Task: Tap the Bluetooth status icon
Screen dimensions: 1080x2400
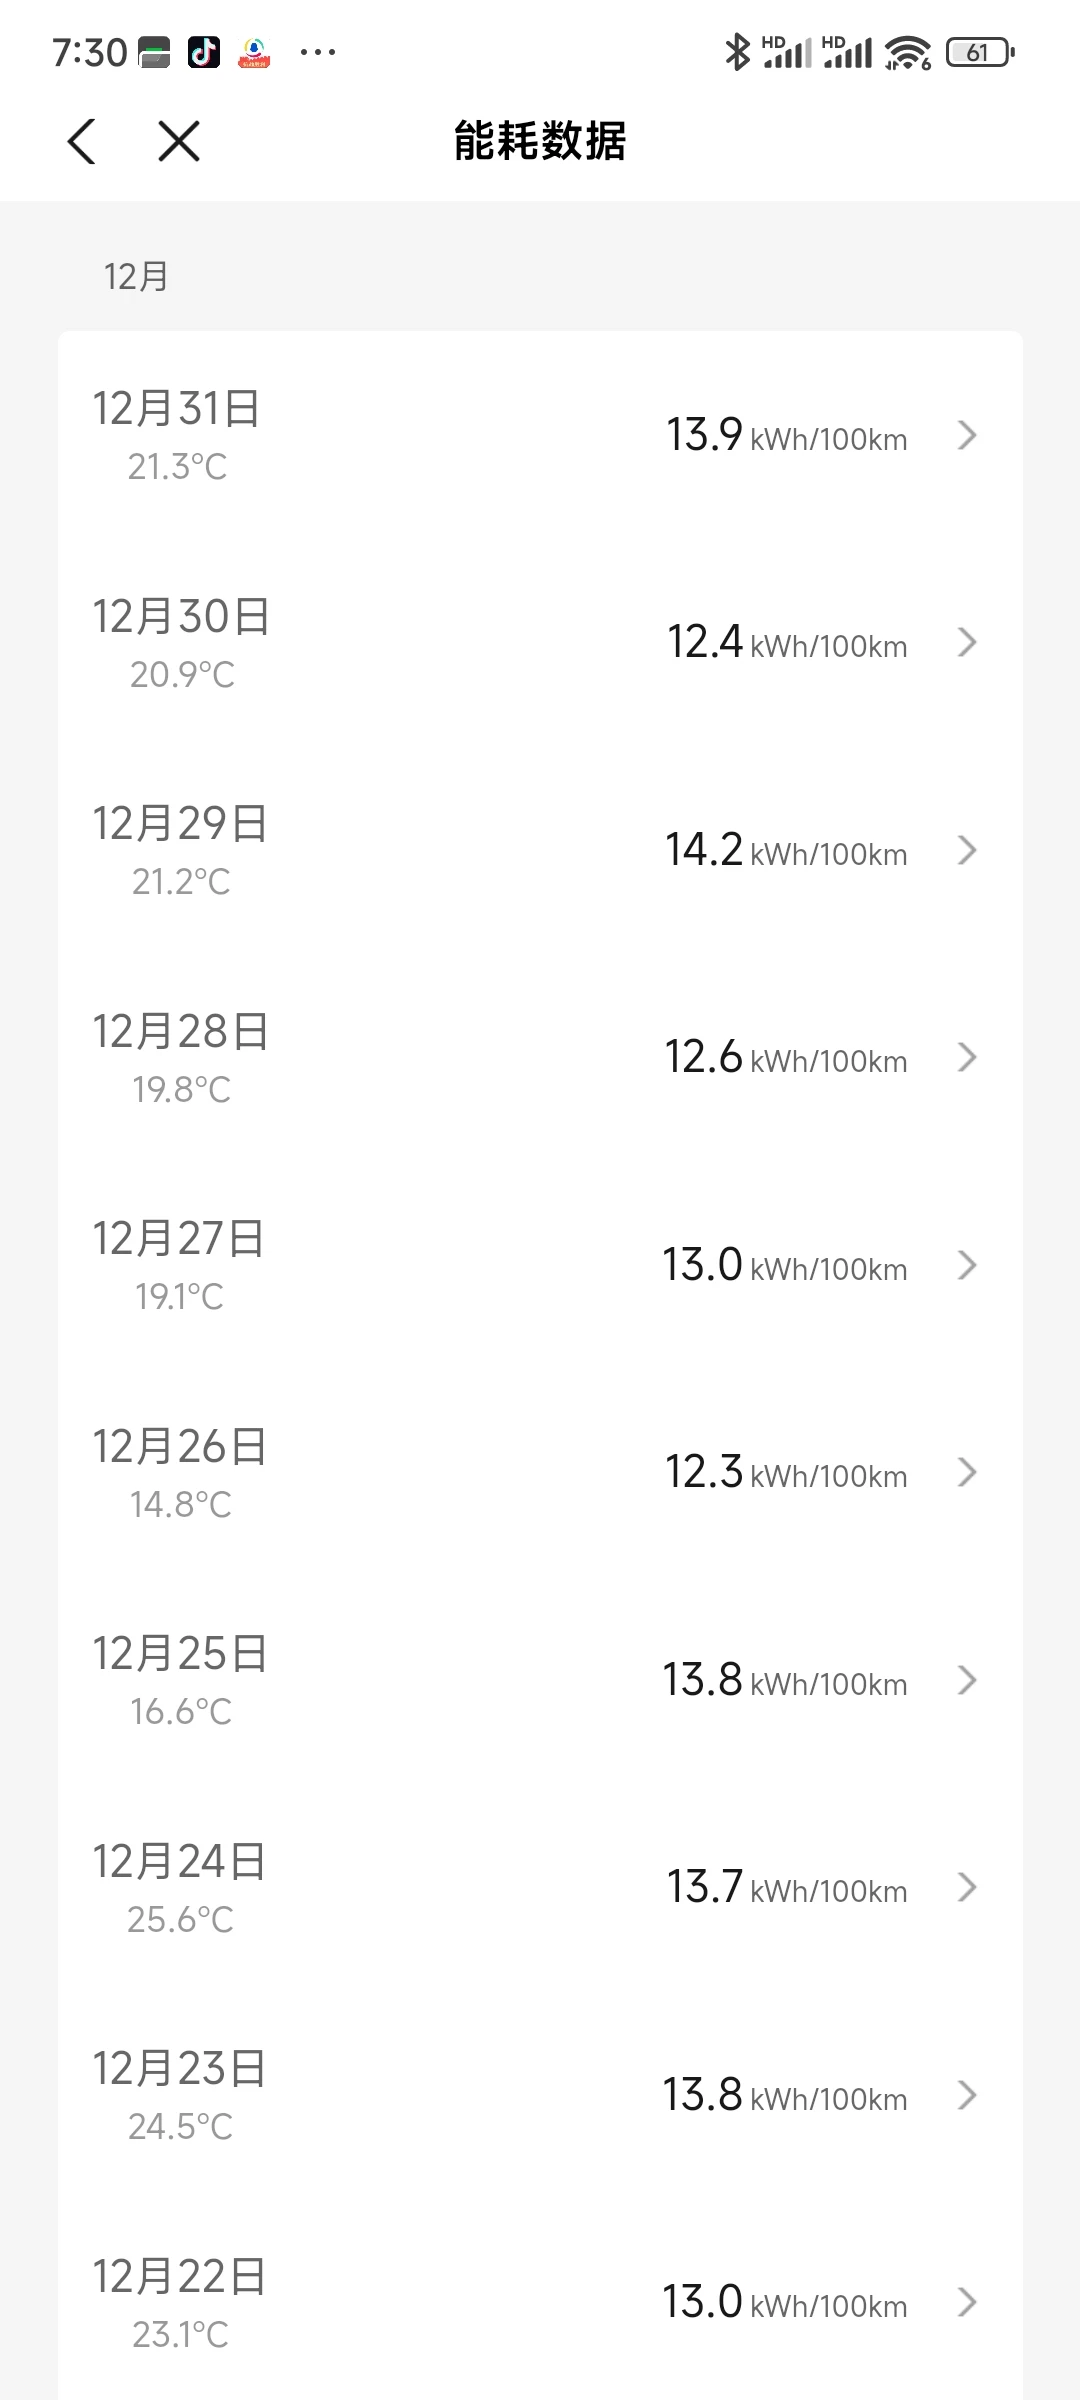Action: (737, 52)
